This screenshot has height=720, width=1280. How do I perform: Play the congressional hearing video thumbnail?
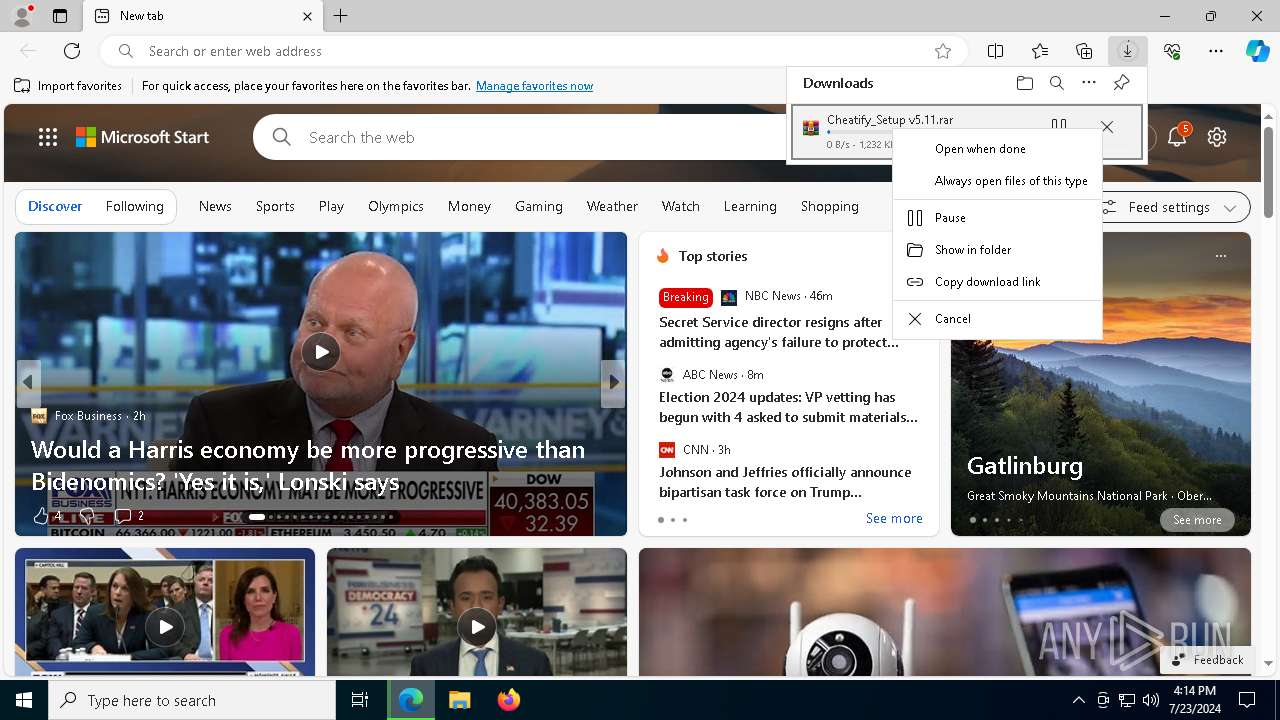(x=165, y=627)
